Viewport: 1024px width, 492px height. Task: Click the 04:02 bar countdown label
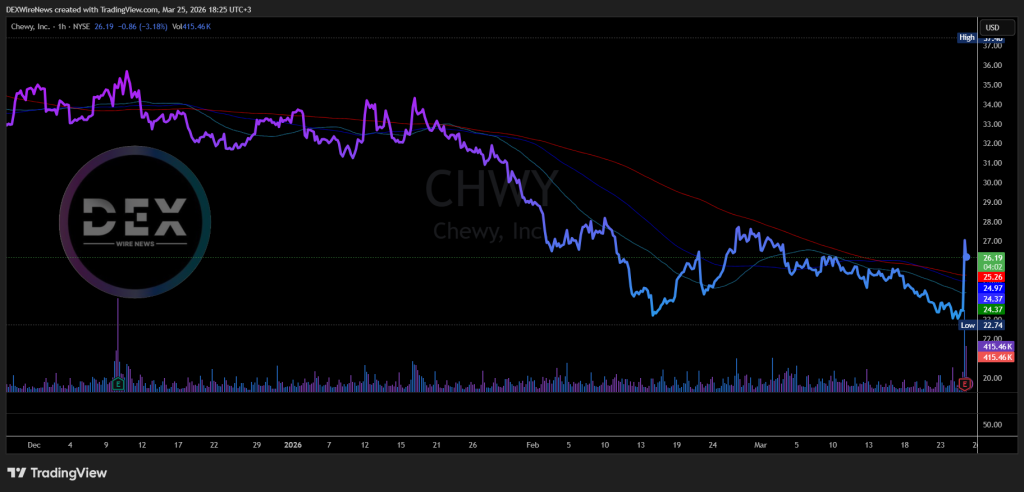(x=992, y=267)
